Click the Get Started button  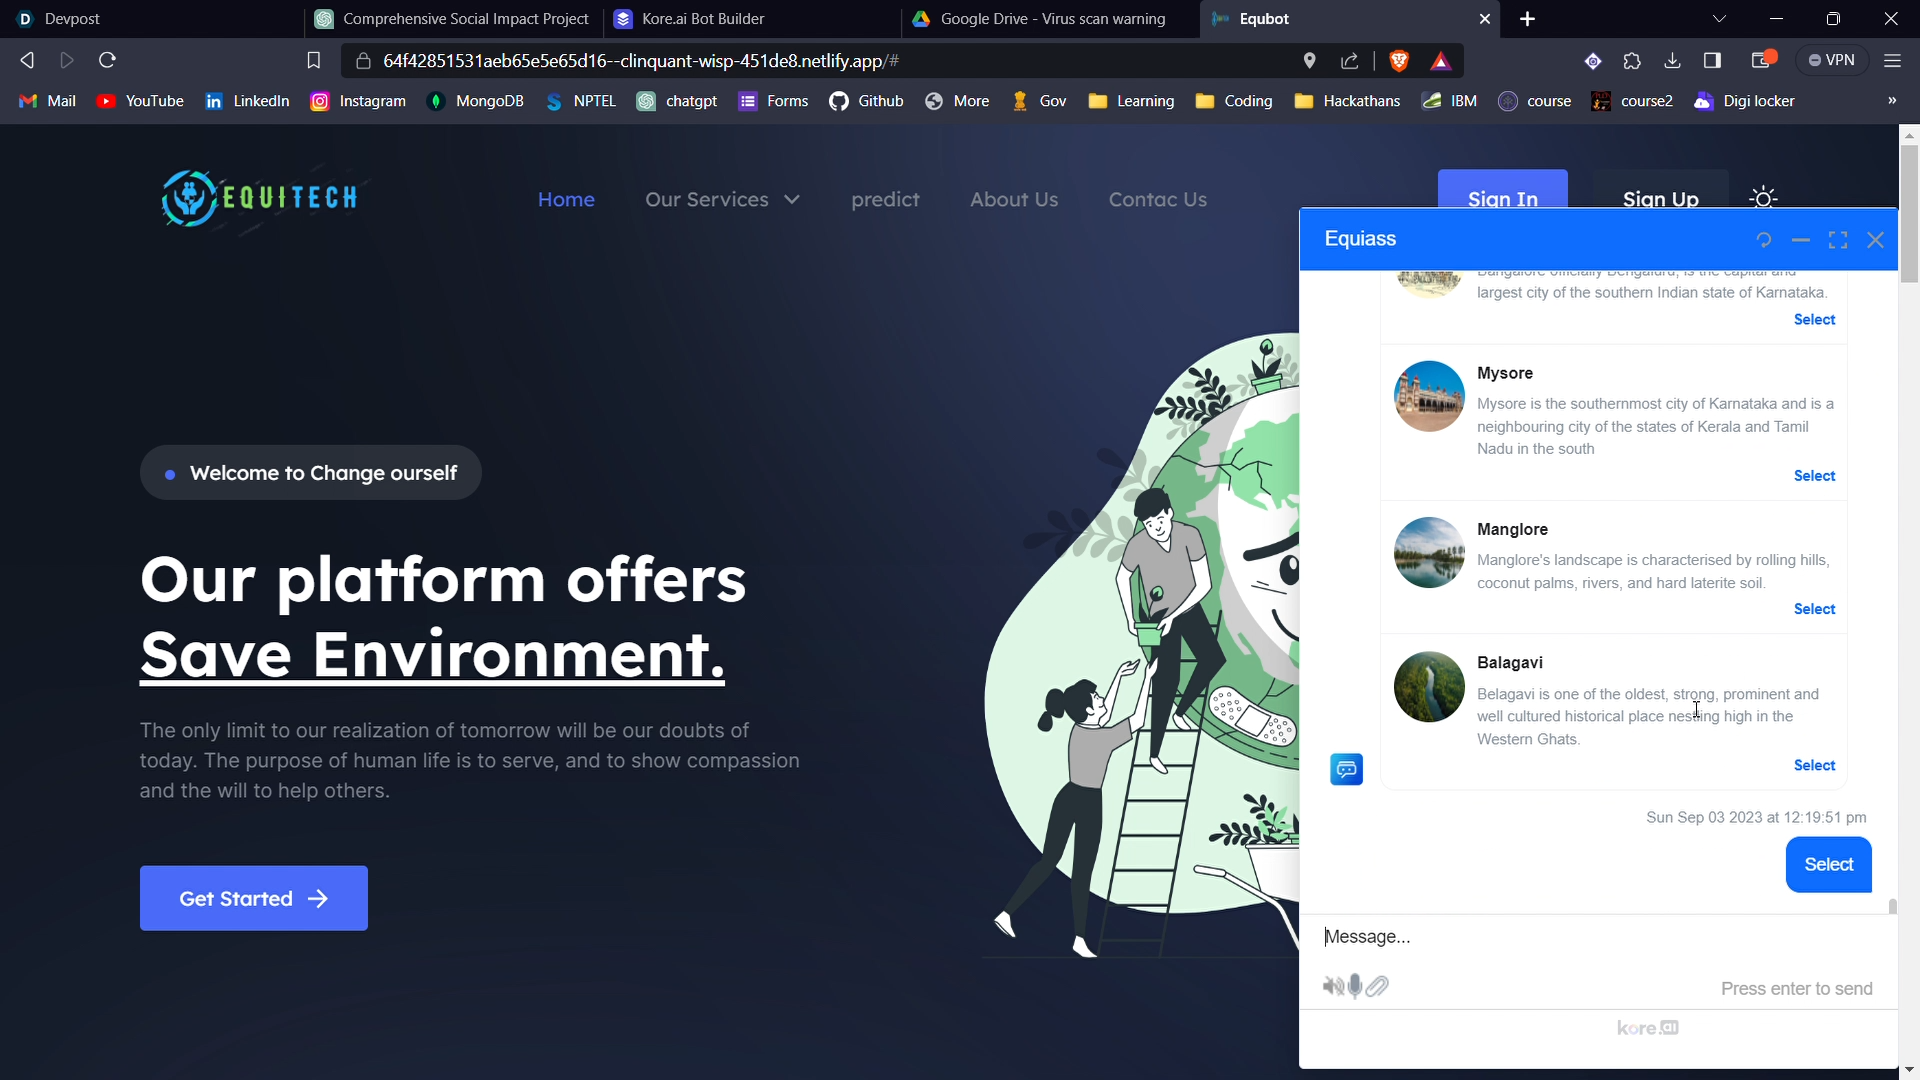coord(254,898)
